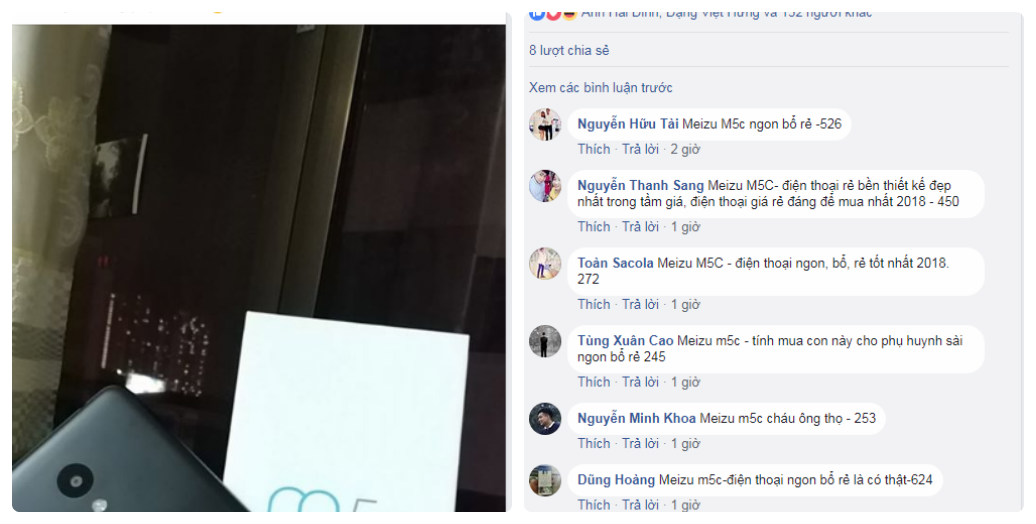The height and width of the screenshot is (524, 1036).
Task: Open Nguyễn Hữu Tài's profile avatar
Action: [545, 124]
